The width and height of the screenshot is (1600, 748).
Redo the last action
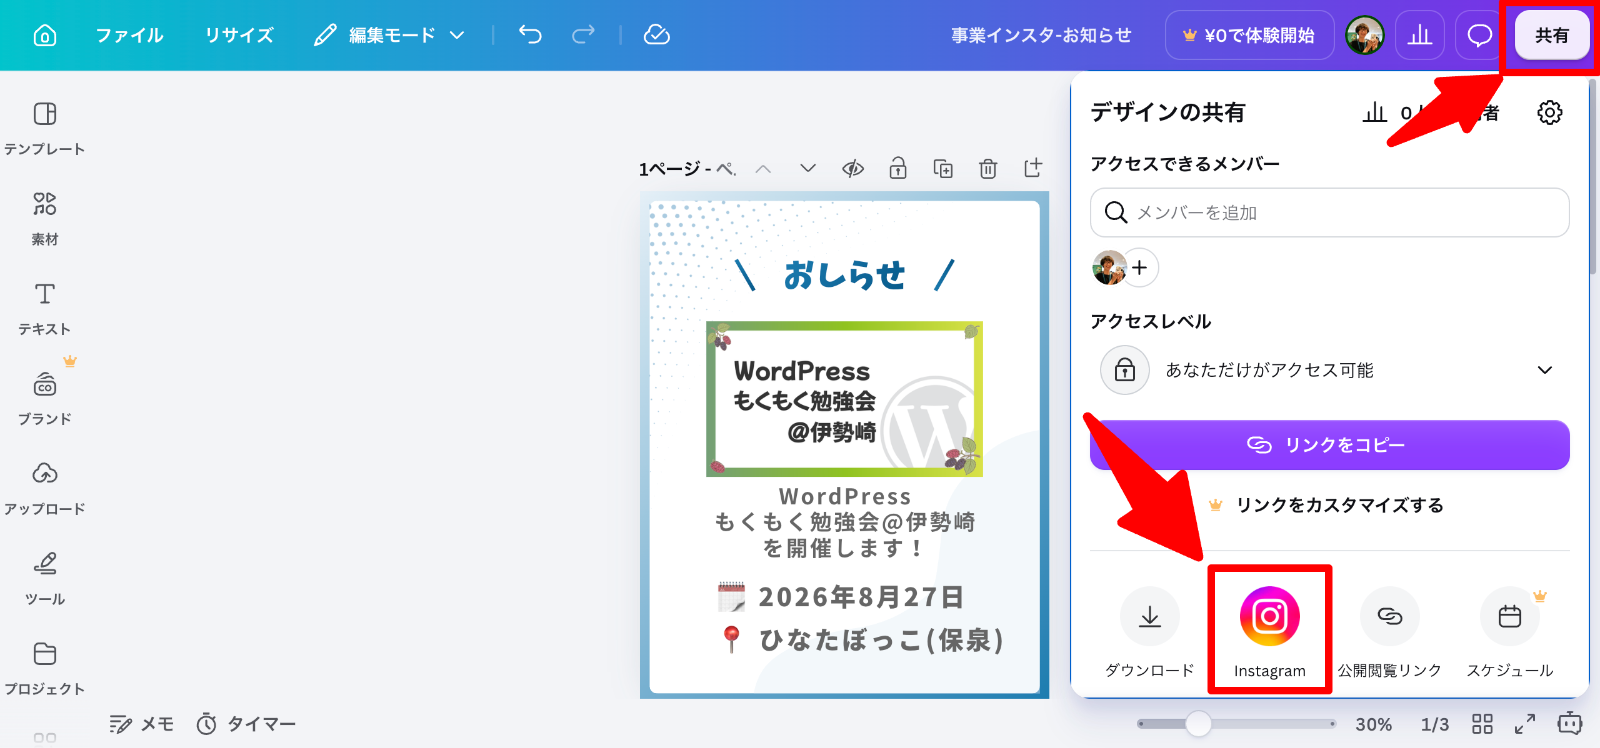point(583,35)
